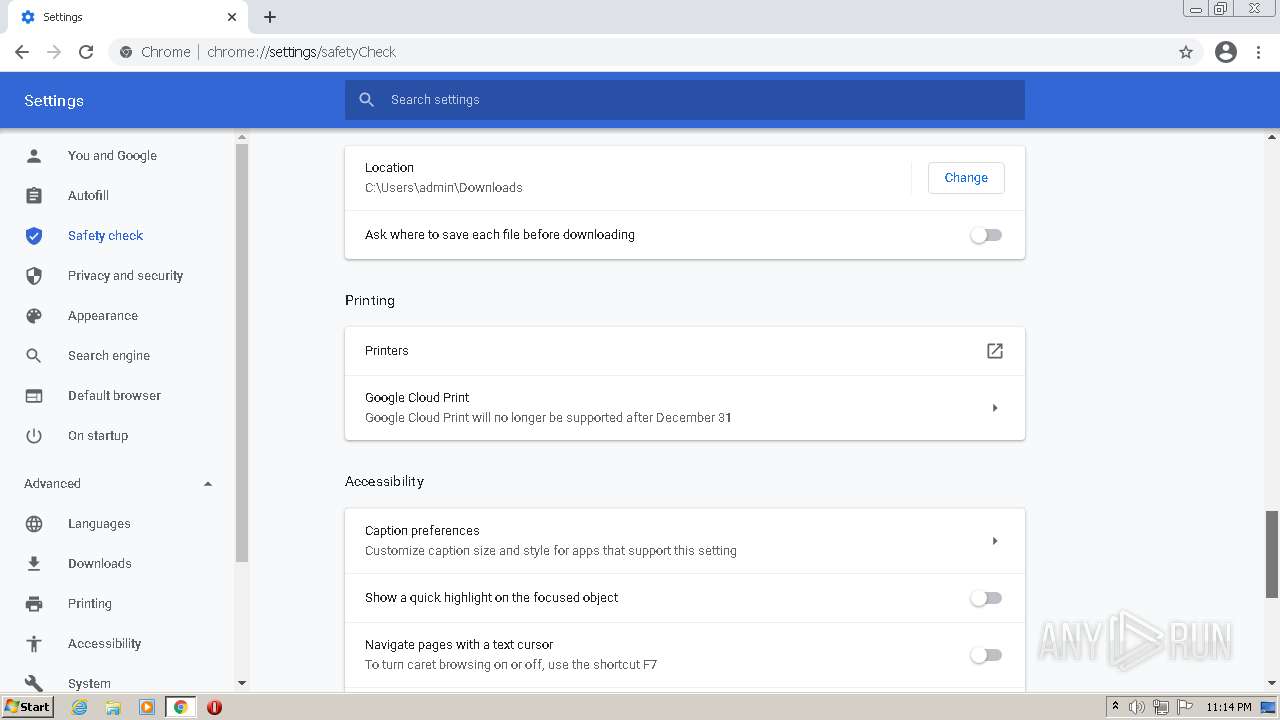This screenshot has height=720, width=1280.
Task: Open the Printers external link icon
Action: pos(994,351)
